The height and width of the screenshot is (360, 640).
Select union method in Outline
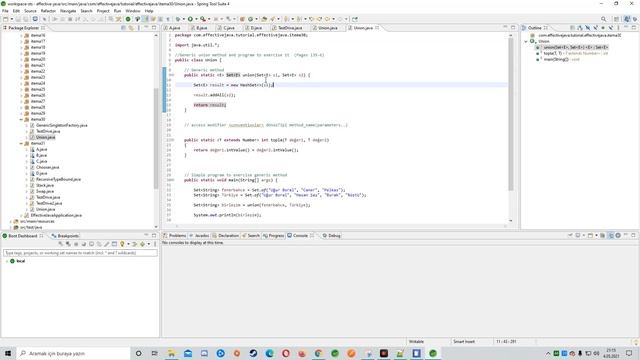pyautogui.click(x=572, y=47)
